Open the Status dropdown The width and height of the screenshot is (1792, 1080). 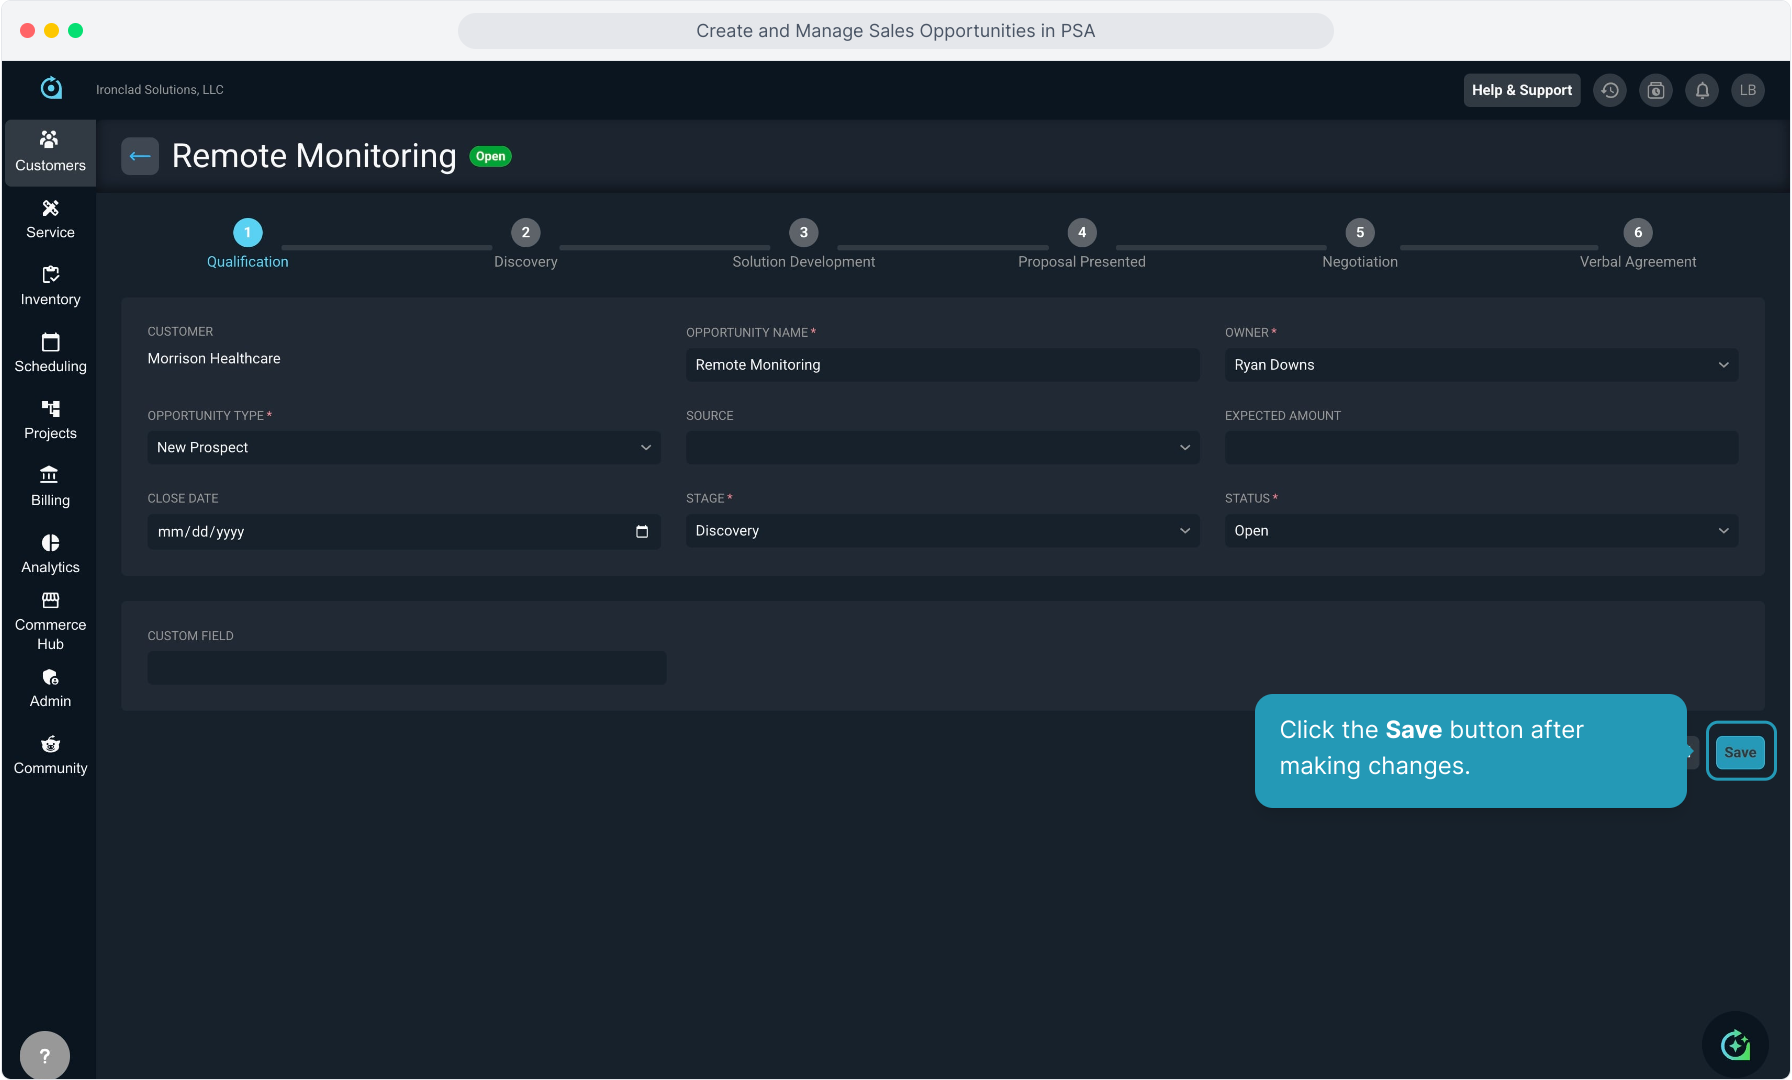1480,531
